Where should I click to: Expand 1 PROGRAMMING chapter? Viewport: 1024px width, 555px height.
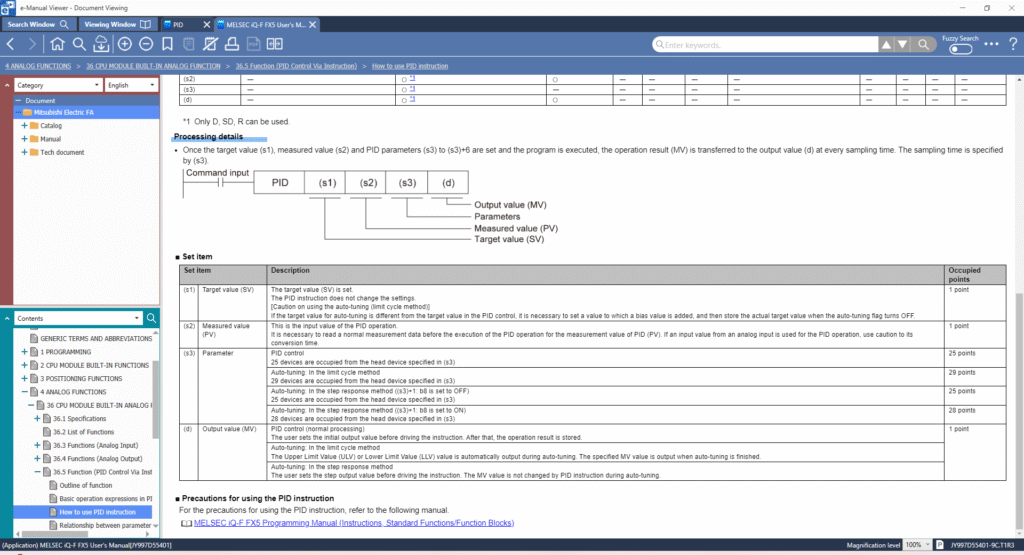click(x=24, y=352)
